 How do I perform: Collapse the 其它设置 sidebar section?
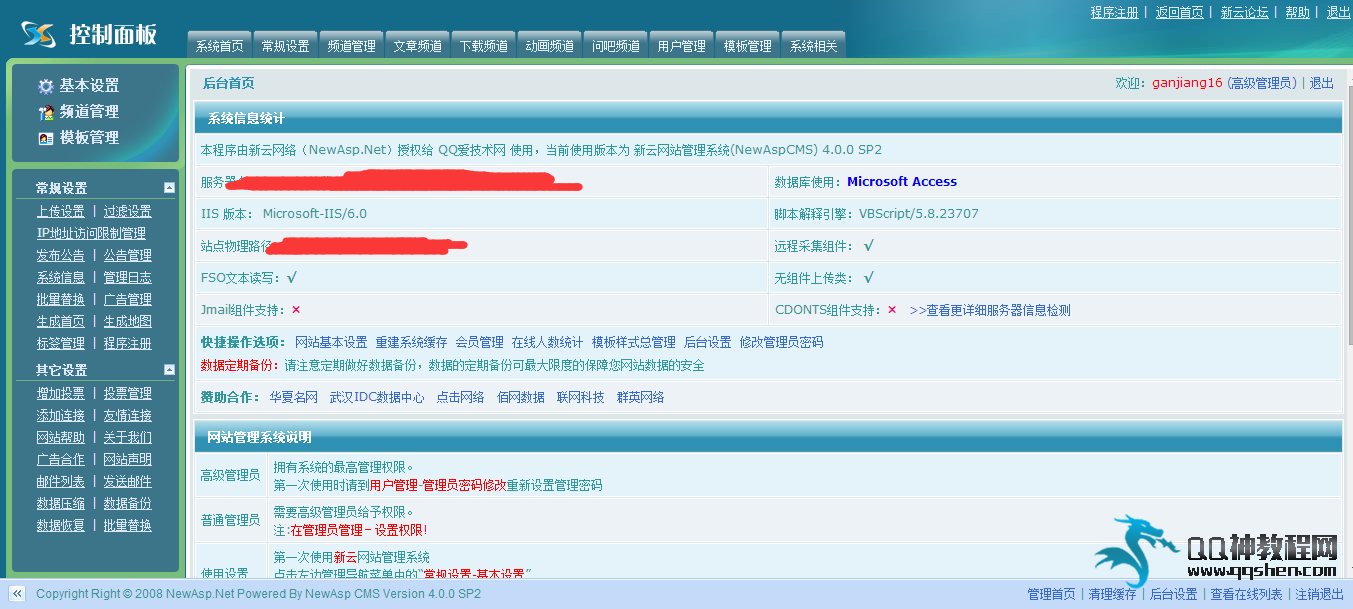tap(169, 370)
